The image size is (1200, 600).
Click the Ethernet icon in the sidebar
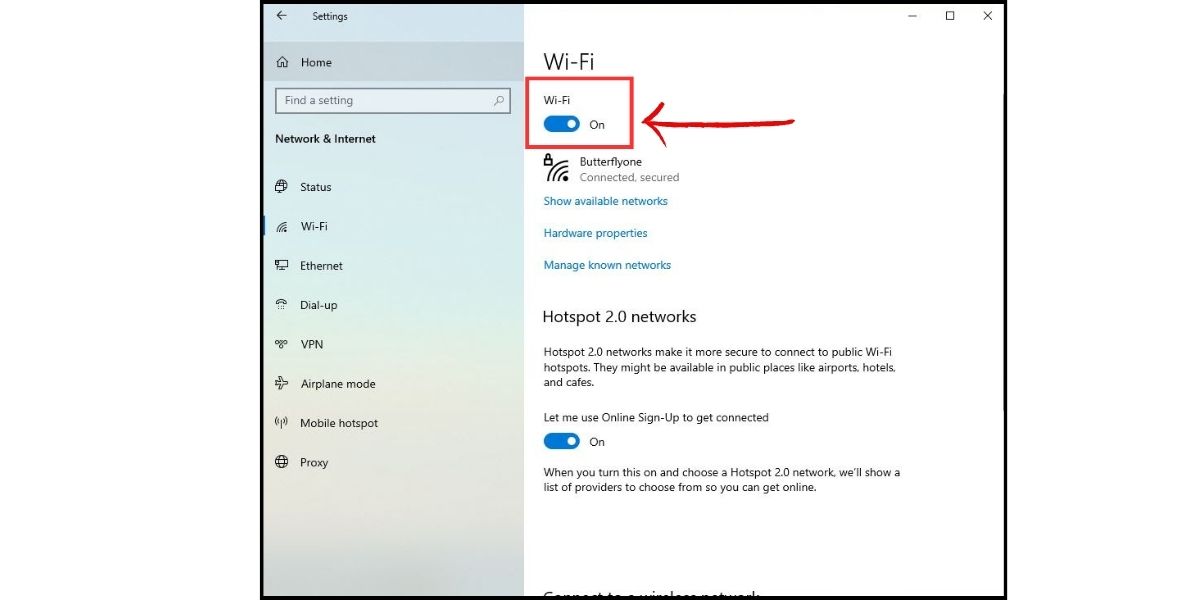point(281,265)
